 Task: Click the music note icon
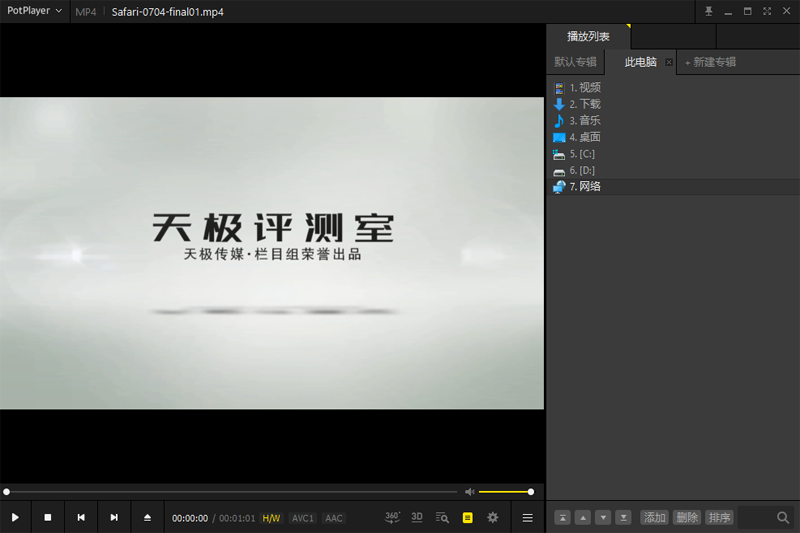coord(559,121)
